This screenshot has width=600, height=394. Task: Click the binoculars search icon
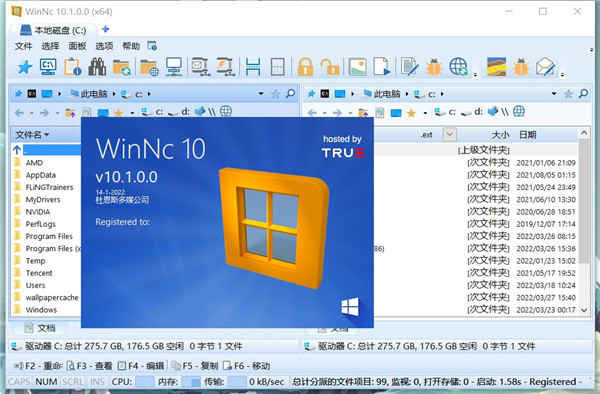pyautogui.click(x=97, y=67)
